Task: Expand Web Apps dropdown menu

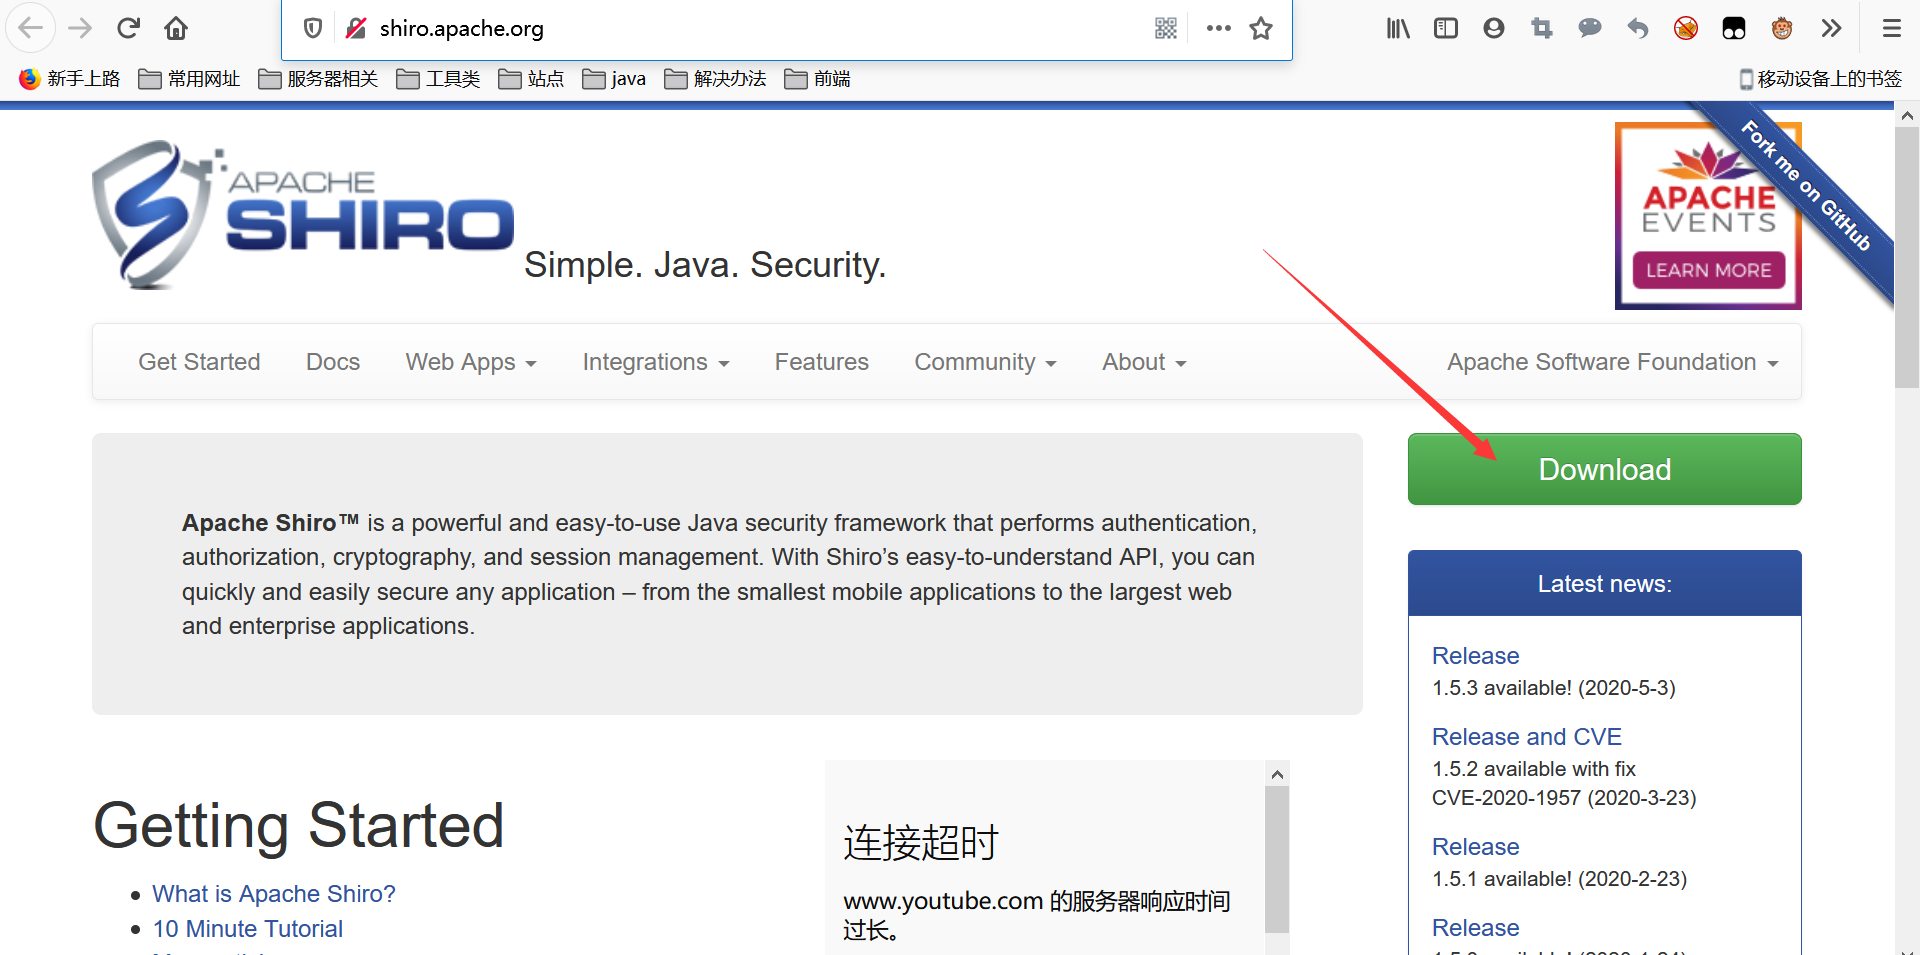Action: tap(471, 362)
